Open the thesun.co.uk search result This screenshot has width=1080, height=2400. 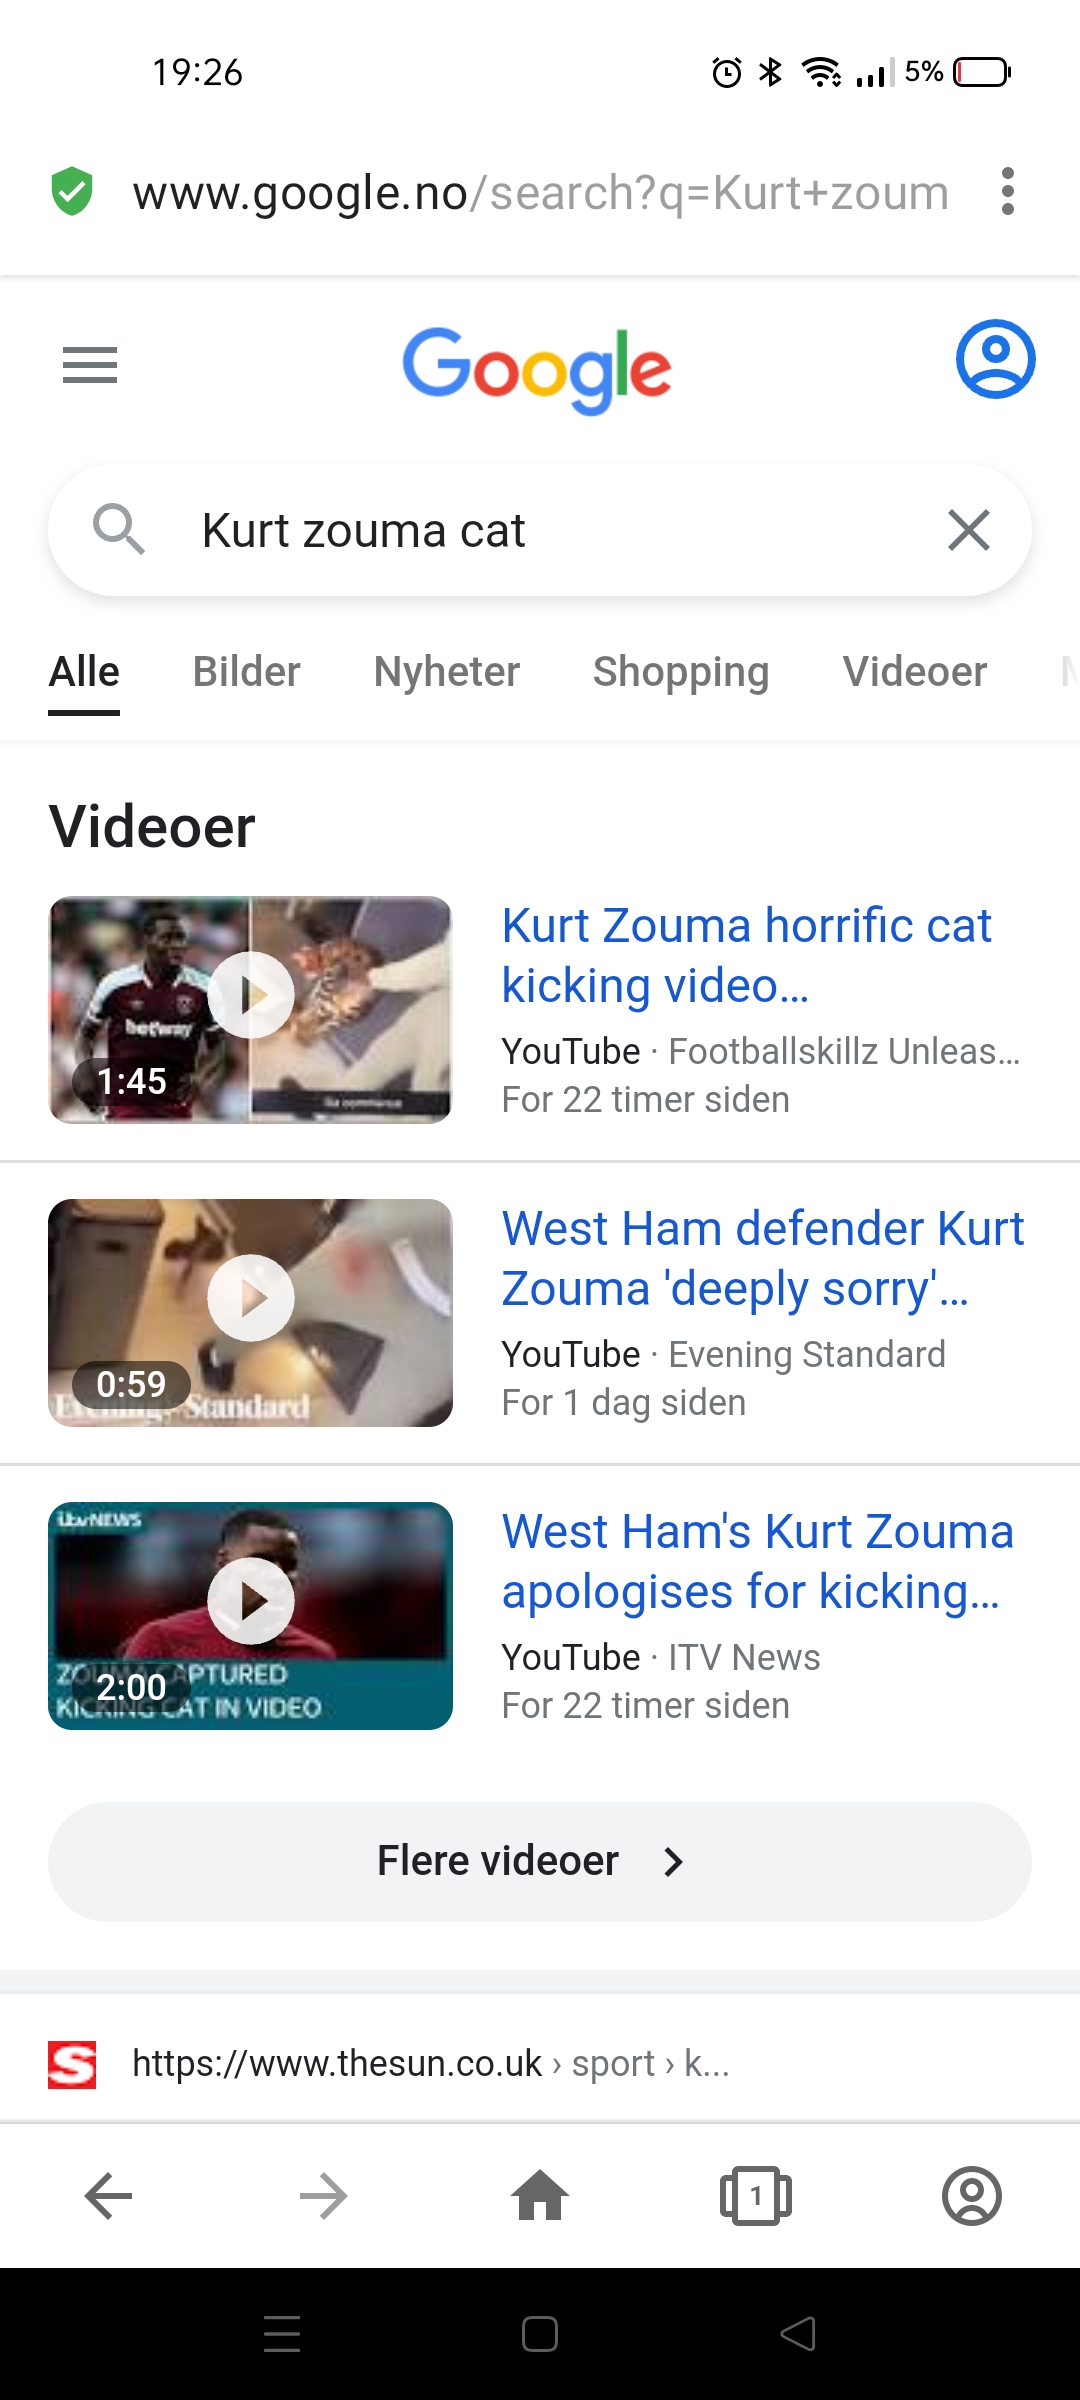coord(430,2063)
